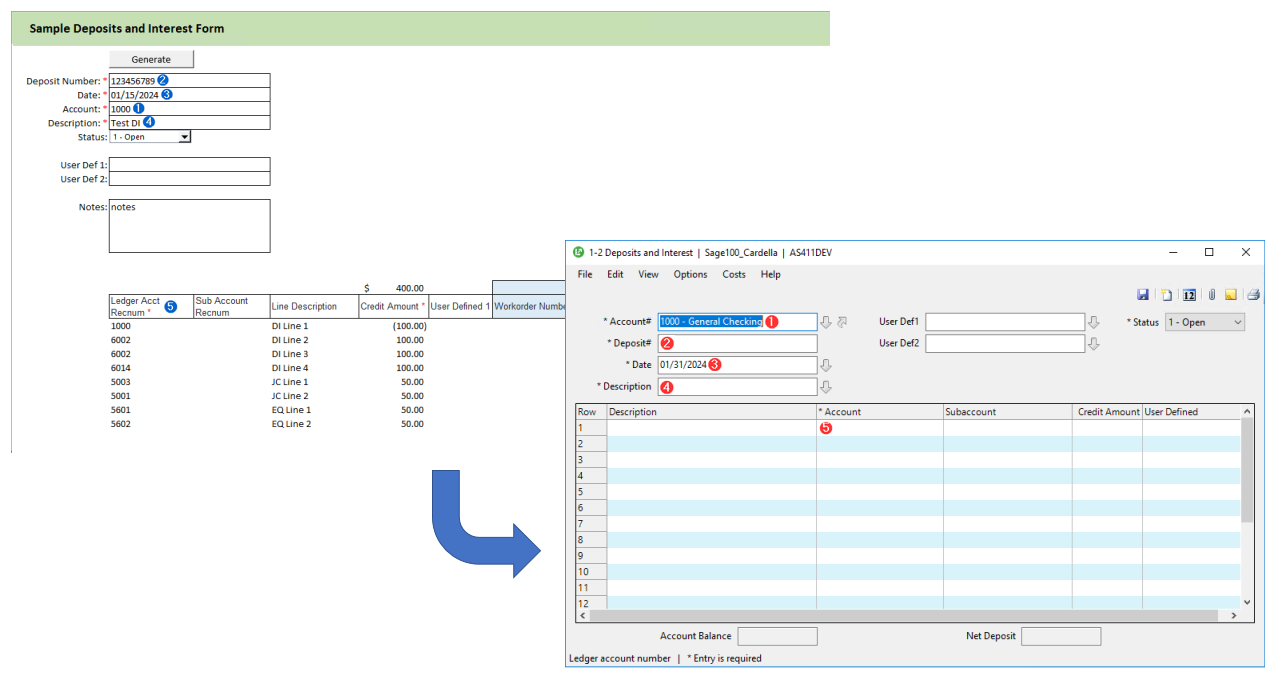Click the detail arrow icon beside Account# lookup

click(x=842, y=322)
